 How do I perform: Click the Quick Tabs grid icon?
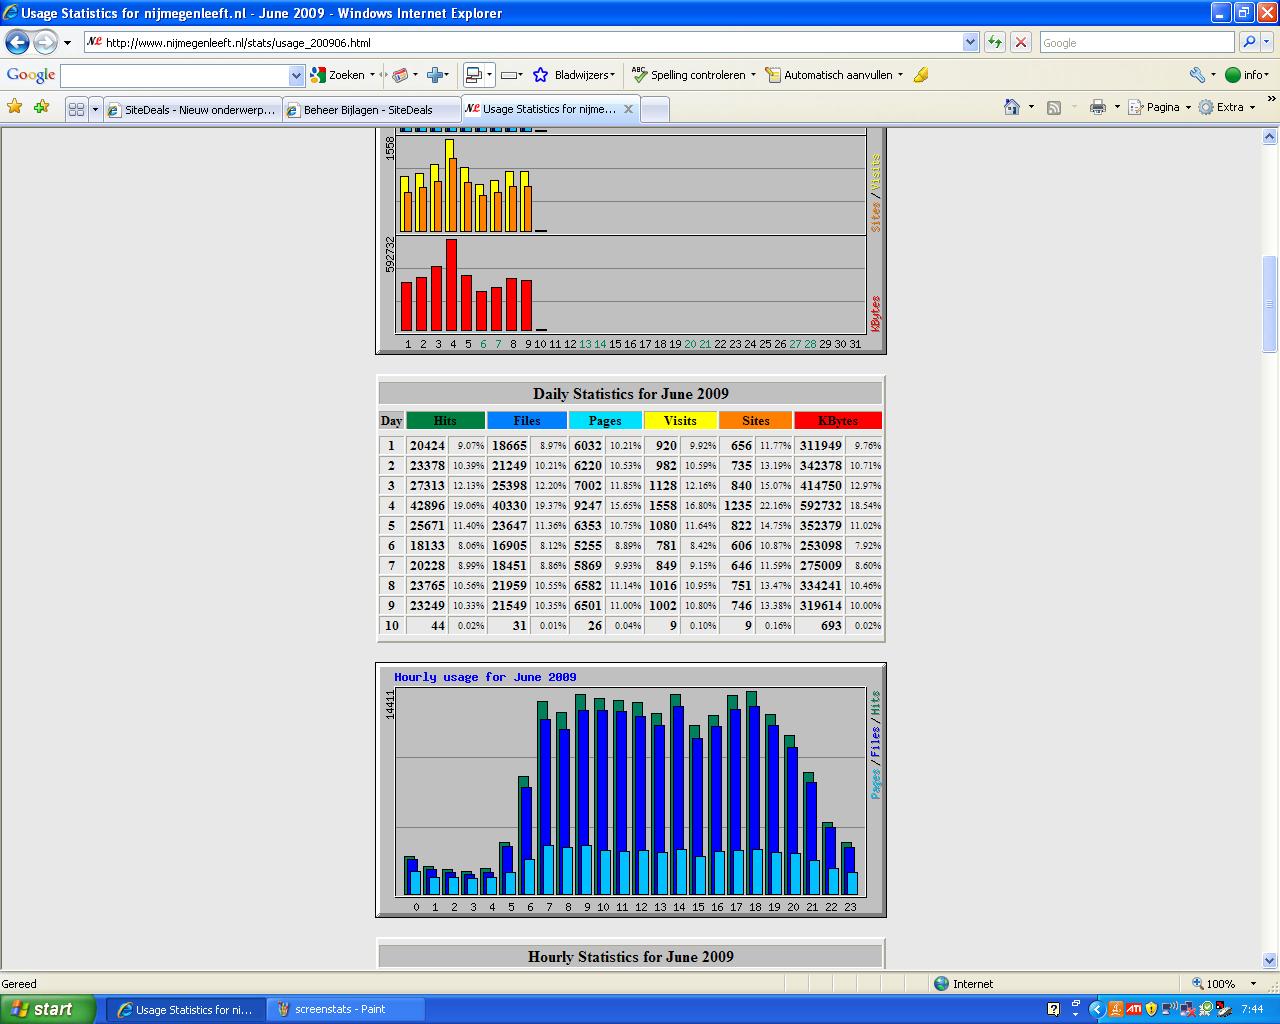tap(76, 110)
